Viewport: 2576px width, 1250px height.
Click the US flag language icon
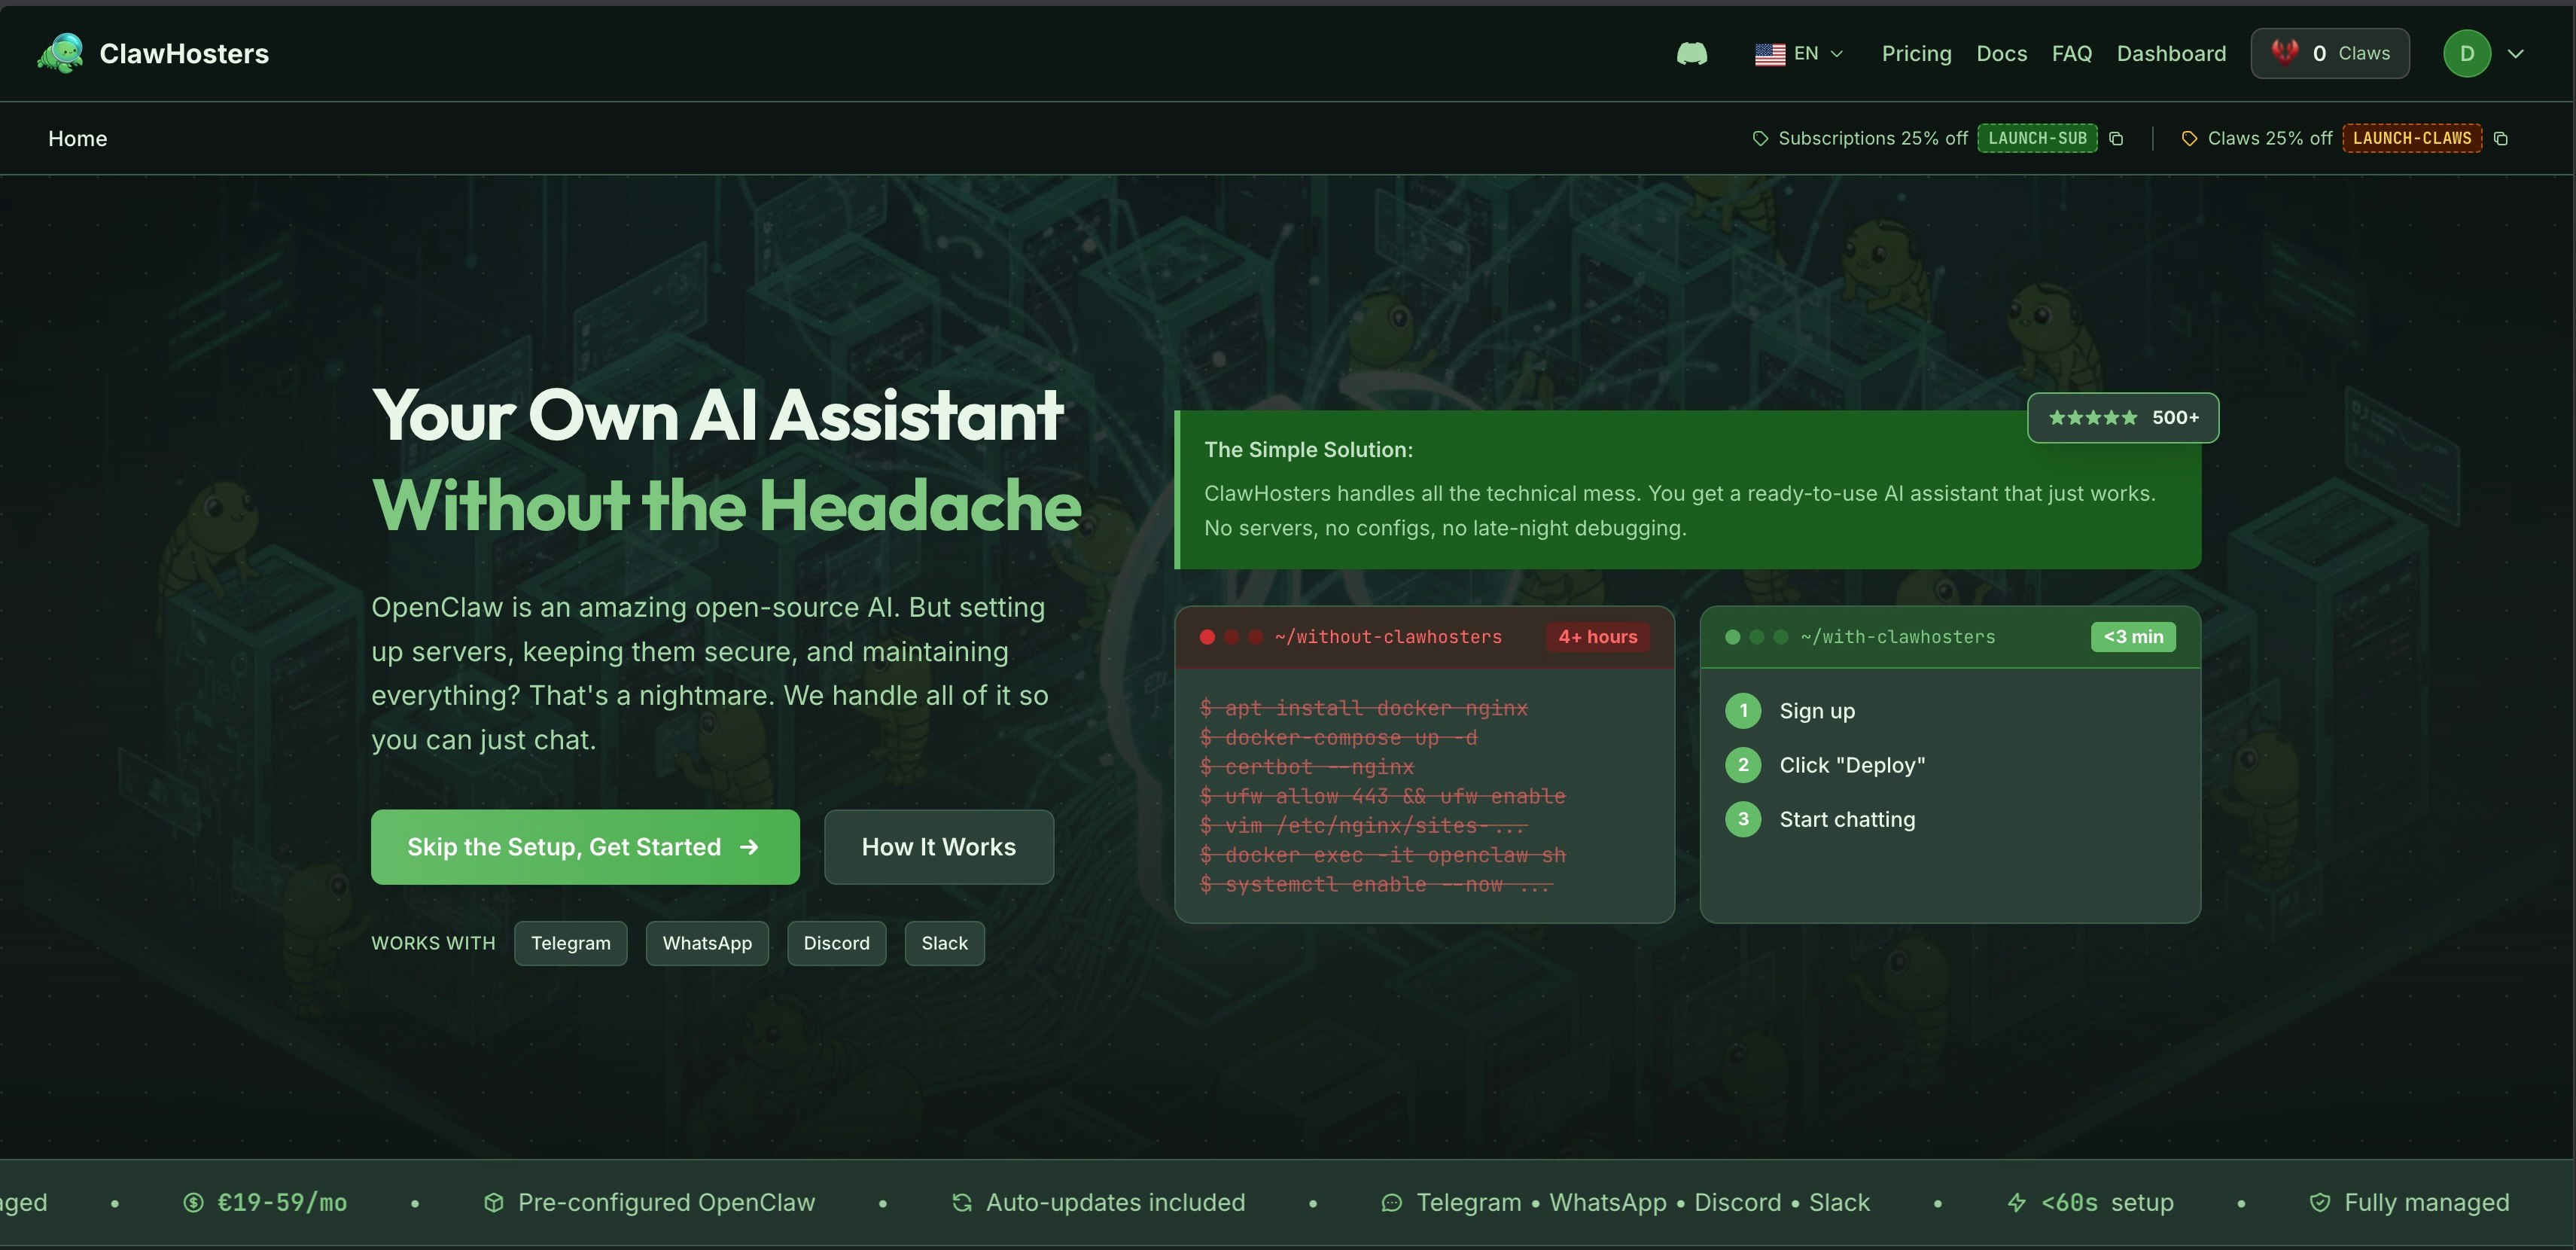click(x=1770, y=54)
